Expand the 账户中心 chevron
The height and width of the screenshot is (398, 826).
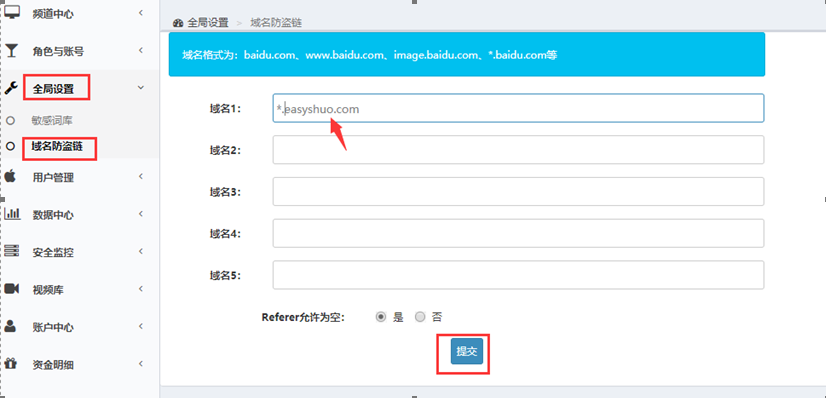click(141, 326)
